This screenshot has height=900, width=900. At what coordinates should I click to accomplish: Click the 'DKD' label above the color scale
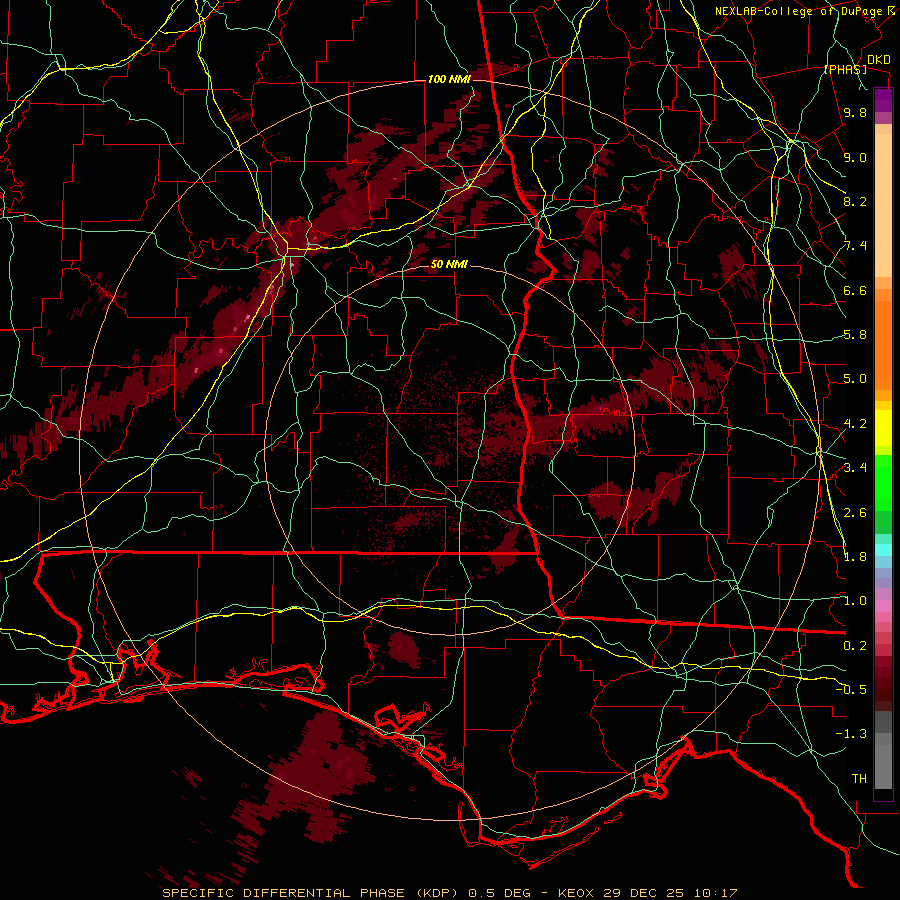pyautogui.click(x=879, y=60)
